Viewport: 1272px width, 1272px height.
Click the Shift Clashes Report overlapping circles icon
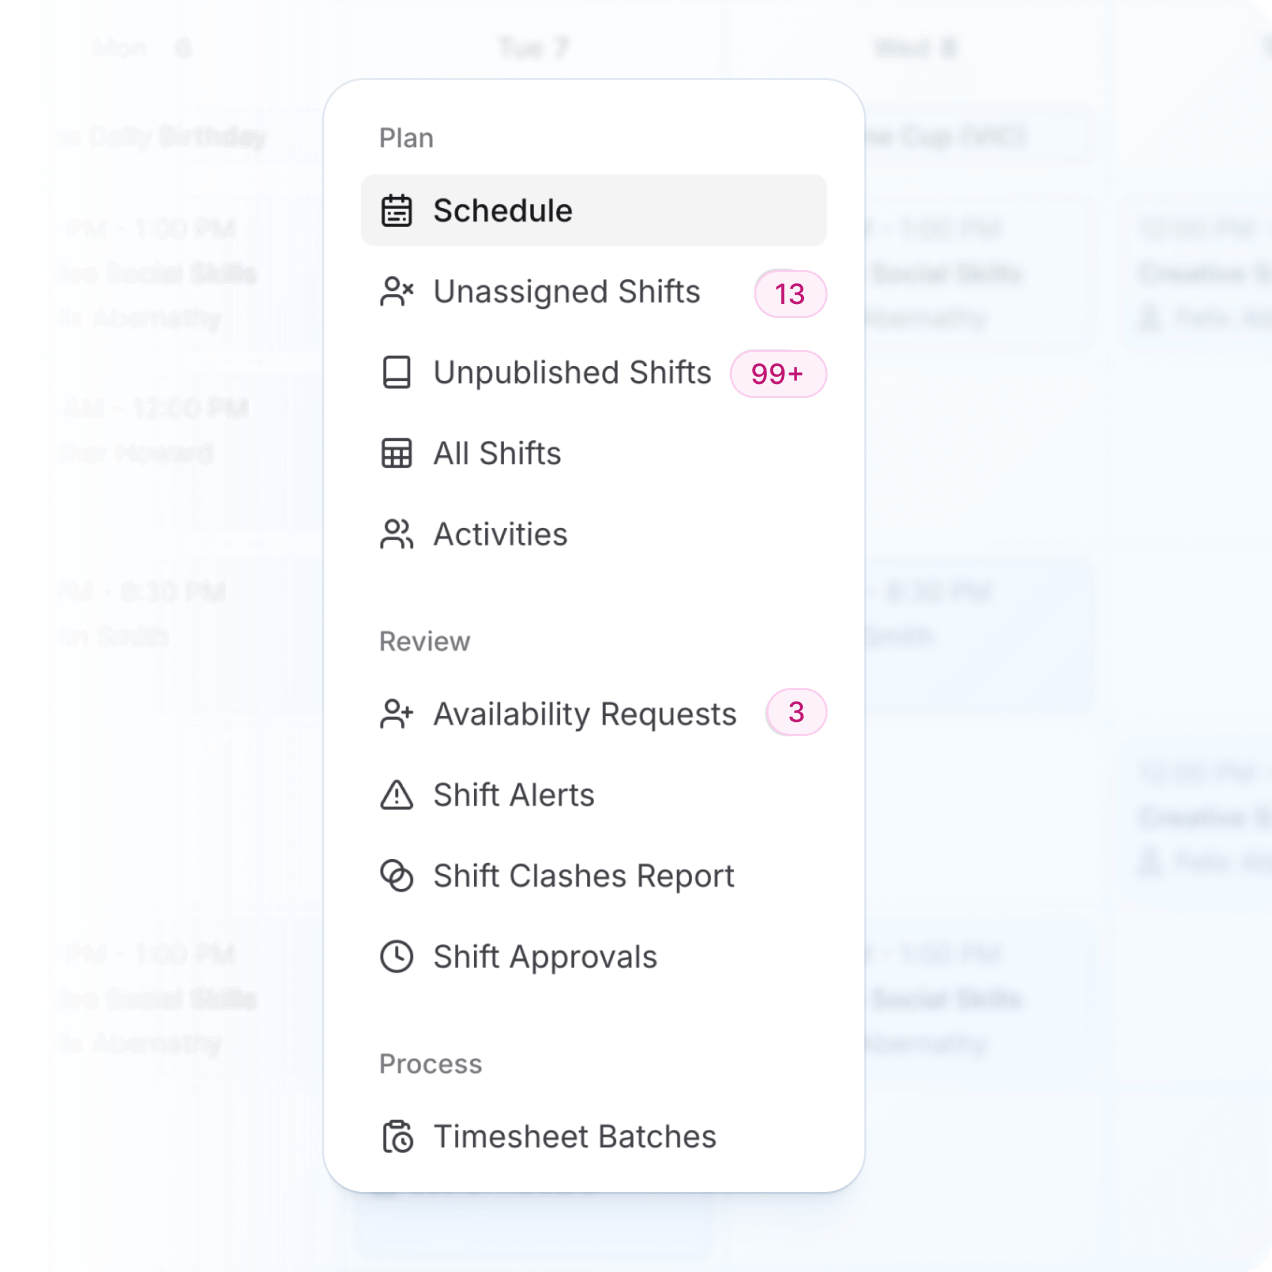click(x=397, y=876)
